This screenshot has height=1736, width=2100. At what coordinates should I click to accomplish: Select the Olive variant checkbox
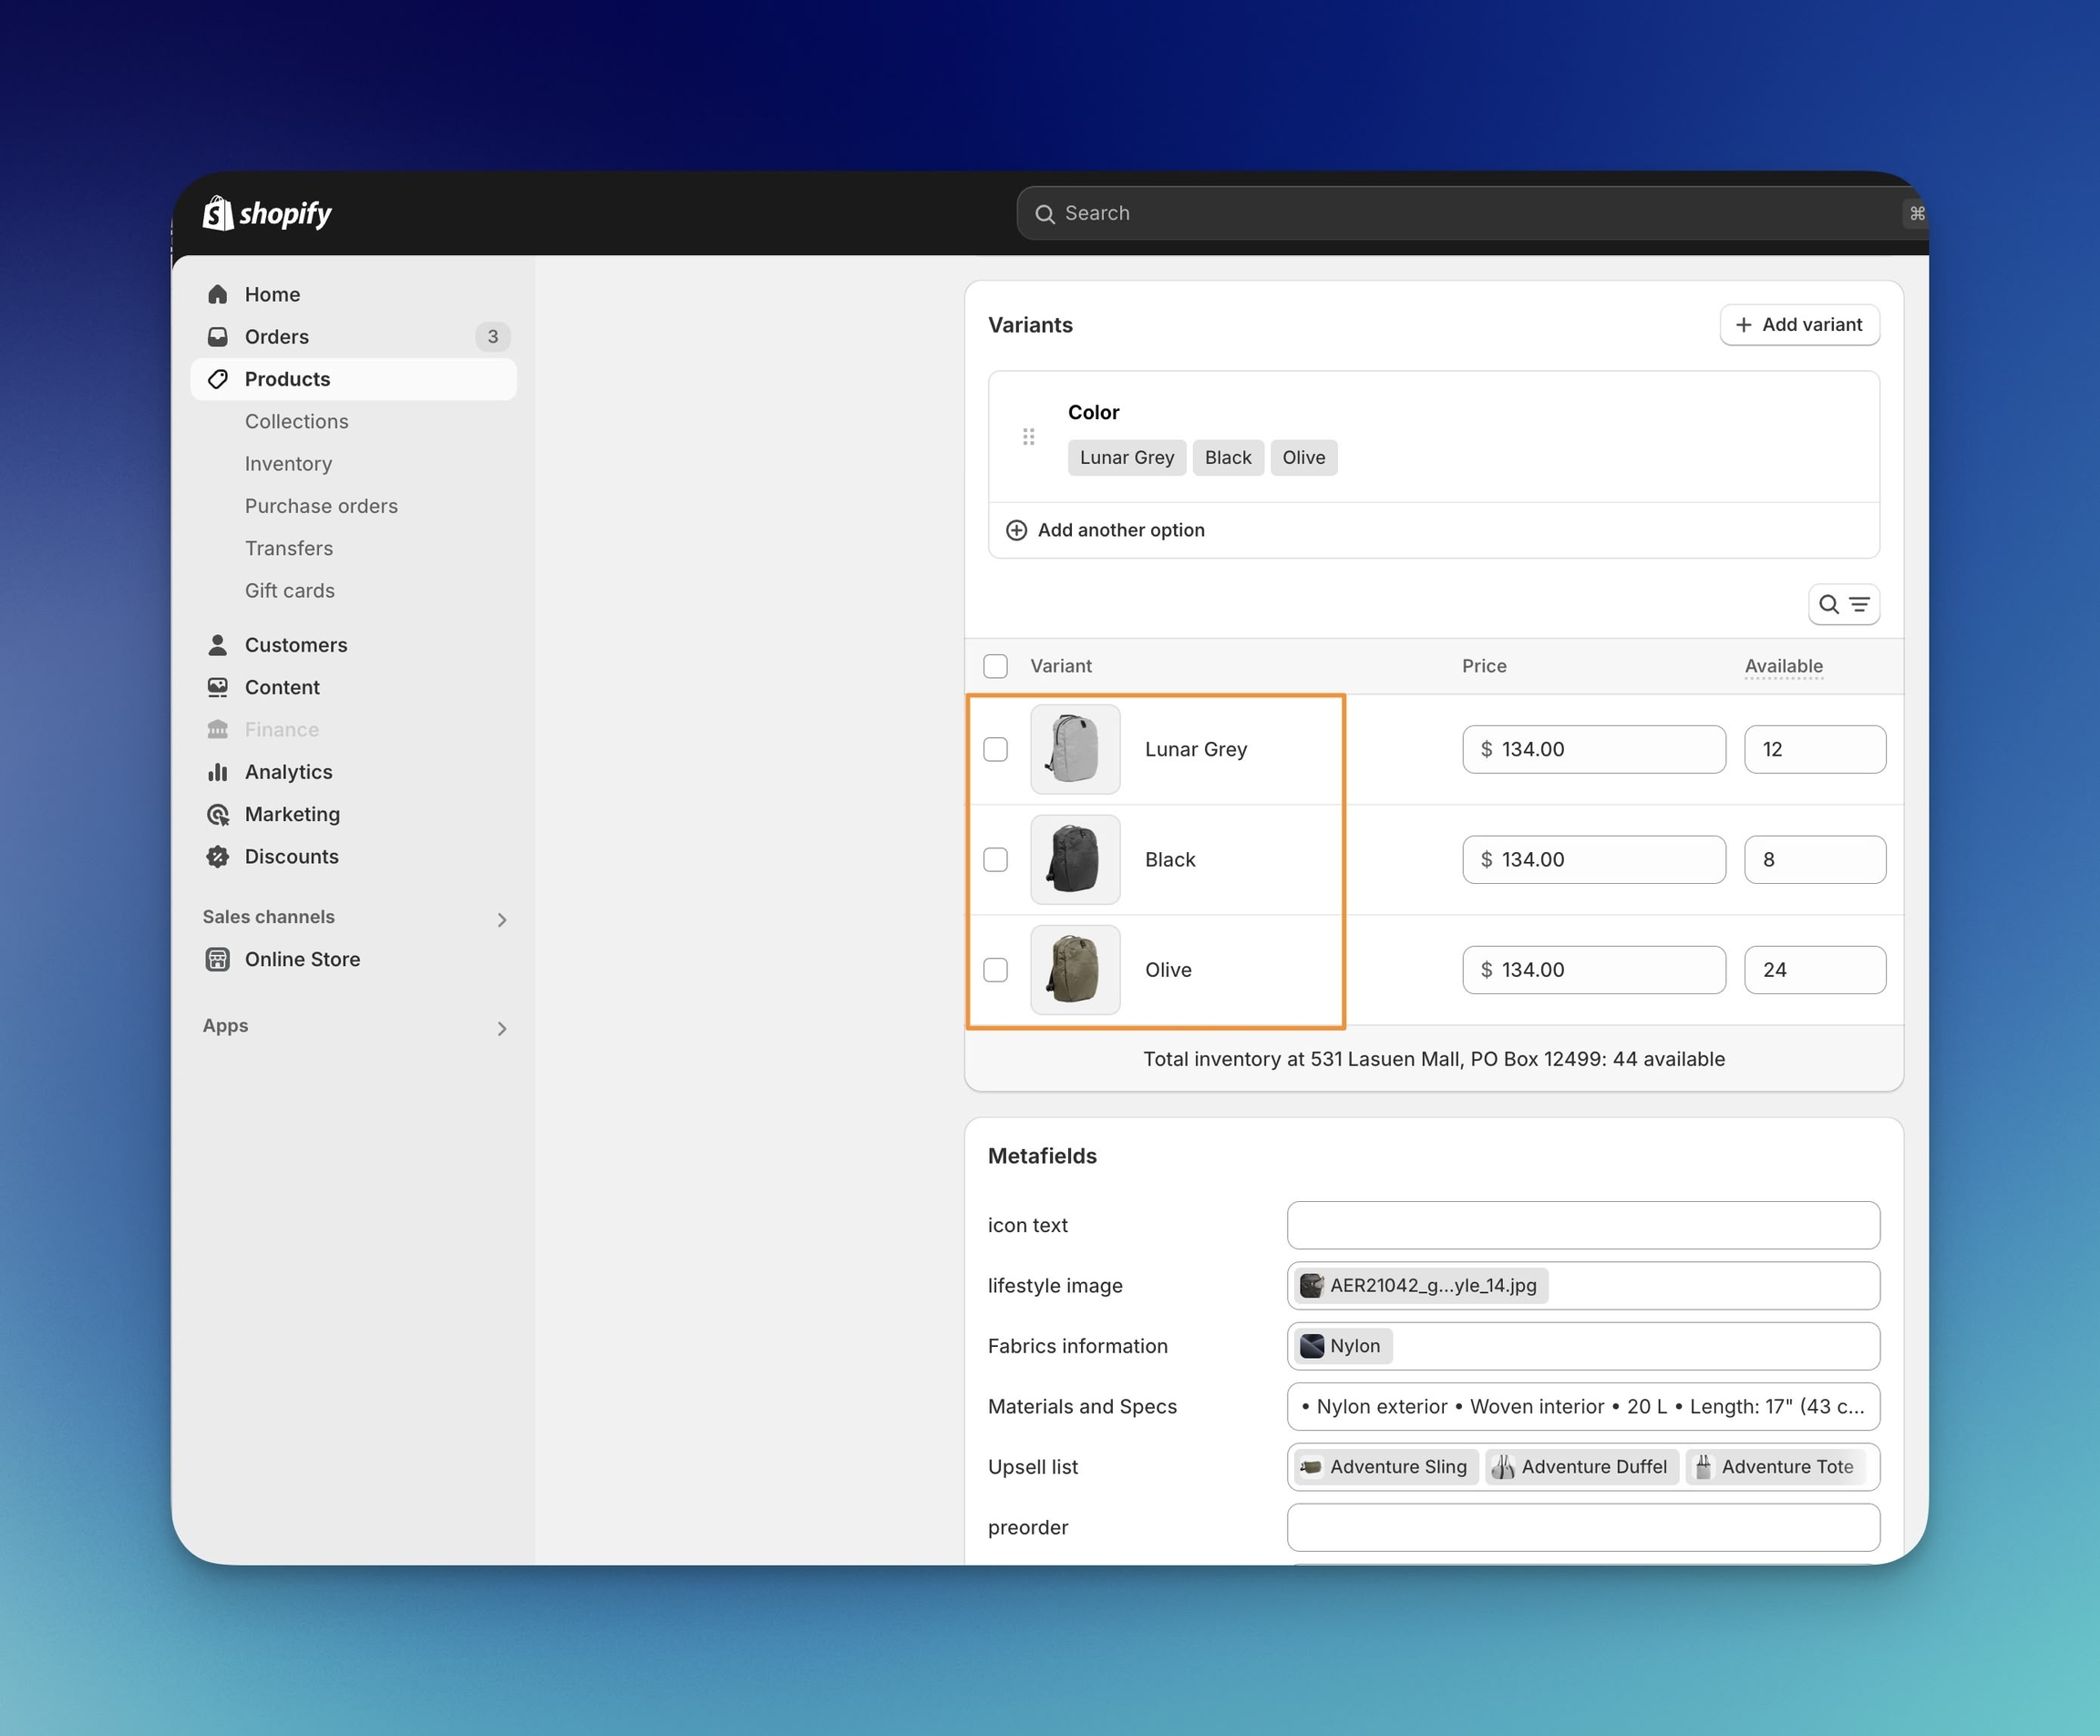pos(995,970)
